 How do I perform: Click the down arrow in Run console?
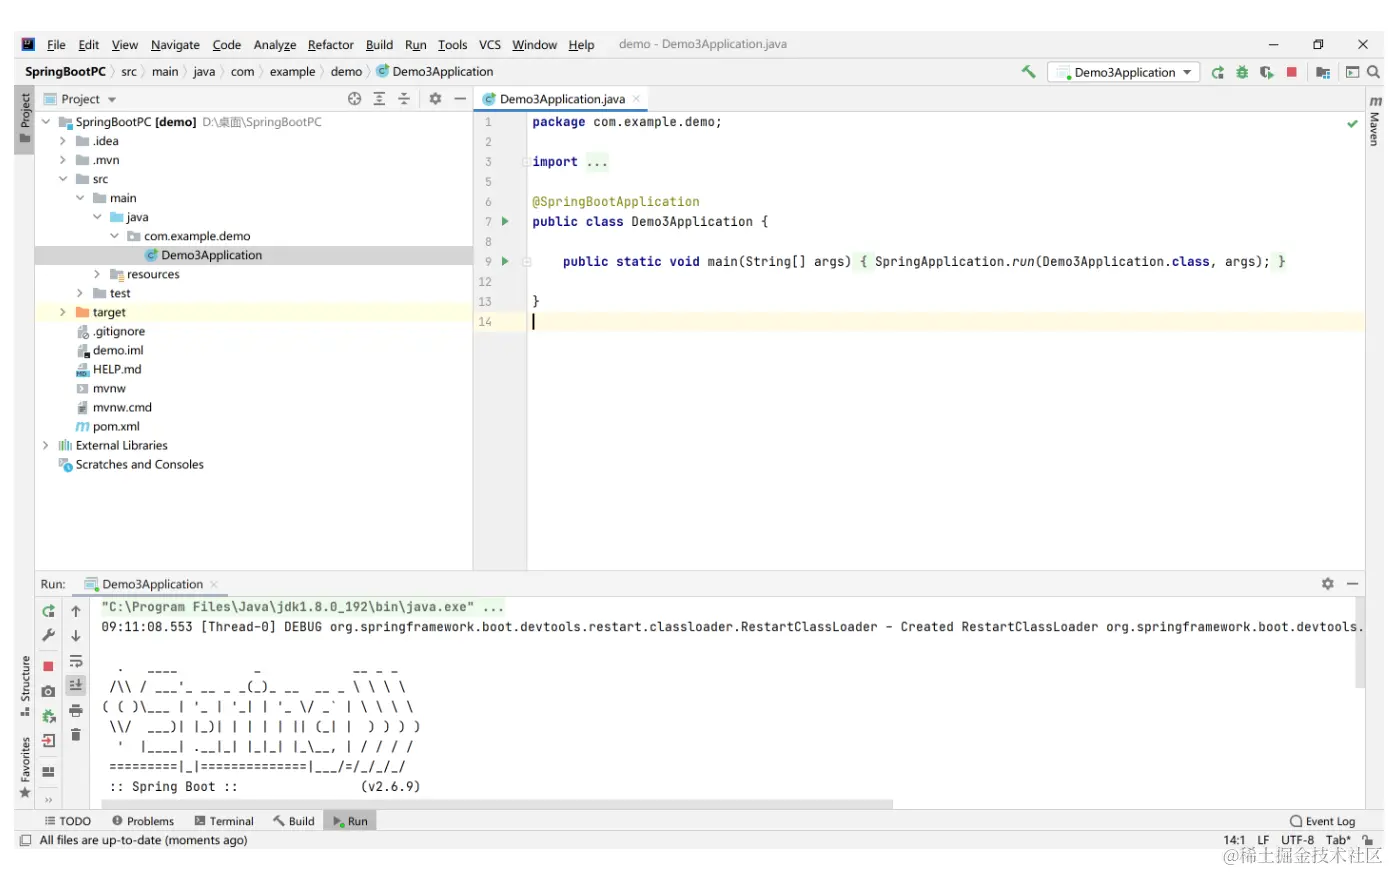coord(76,635)
